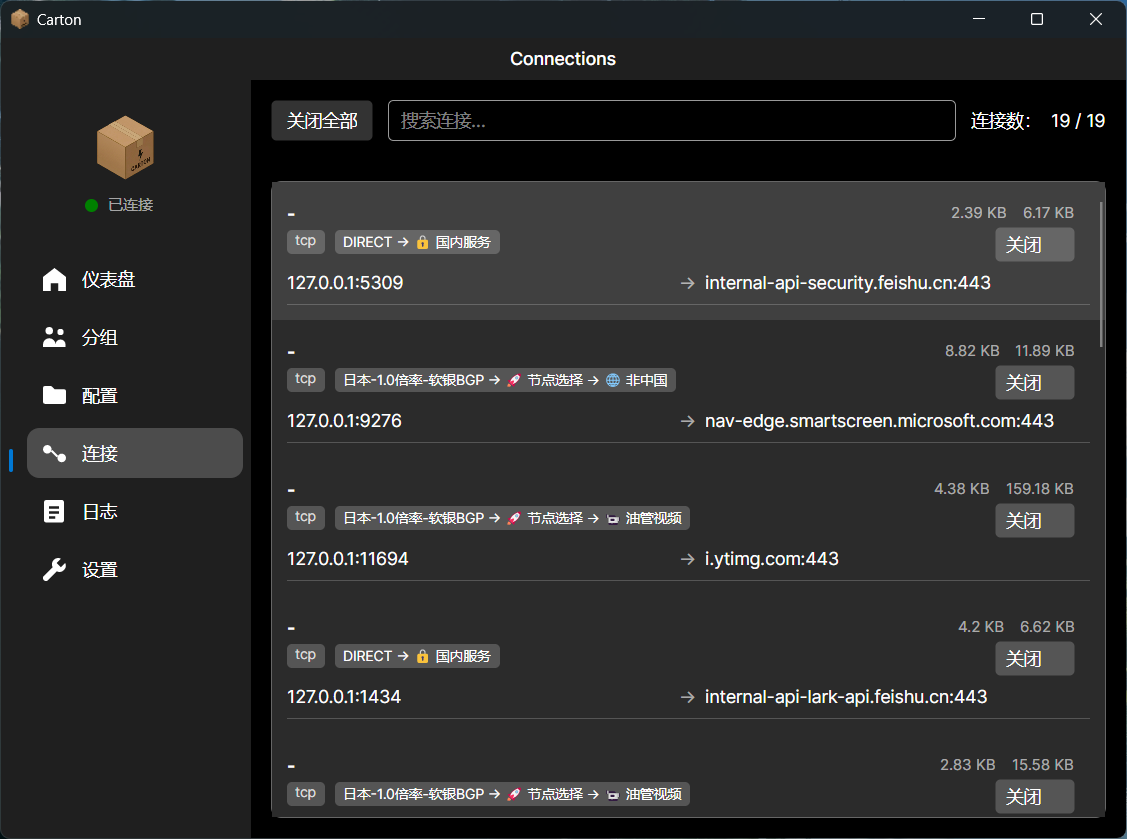Click 关闭全部 to close all connections
This screenshot has height=839, width=1127.
(x=322, y=121)
